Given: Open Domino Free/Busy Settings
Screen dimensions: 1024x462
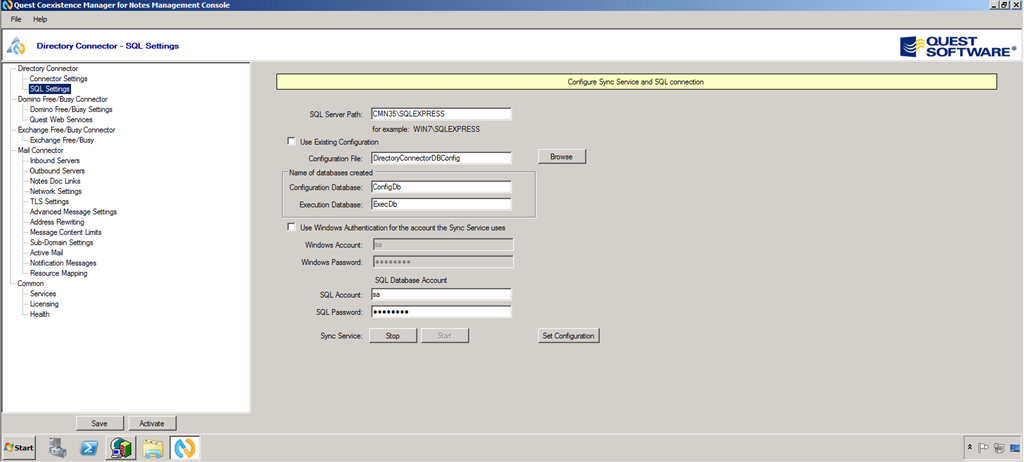Looking at the screenshot, I should click(x=71, y=109).
